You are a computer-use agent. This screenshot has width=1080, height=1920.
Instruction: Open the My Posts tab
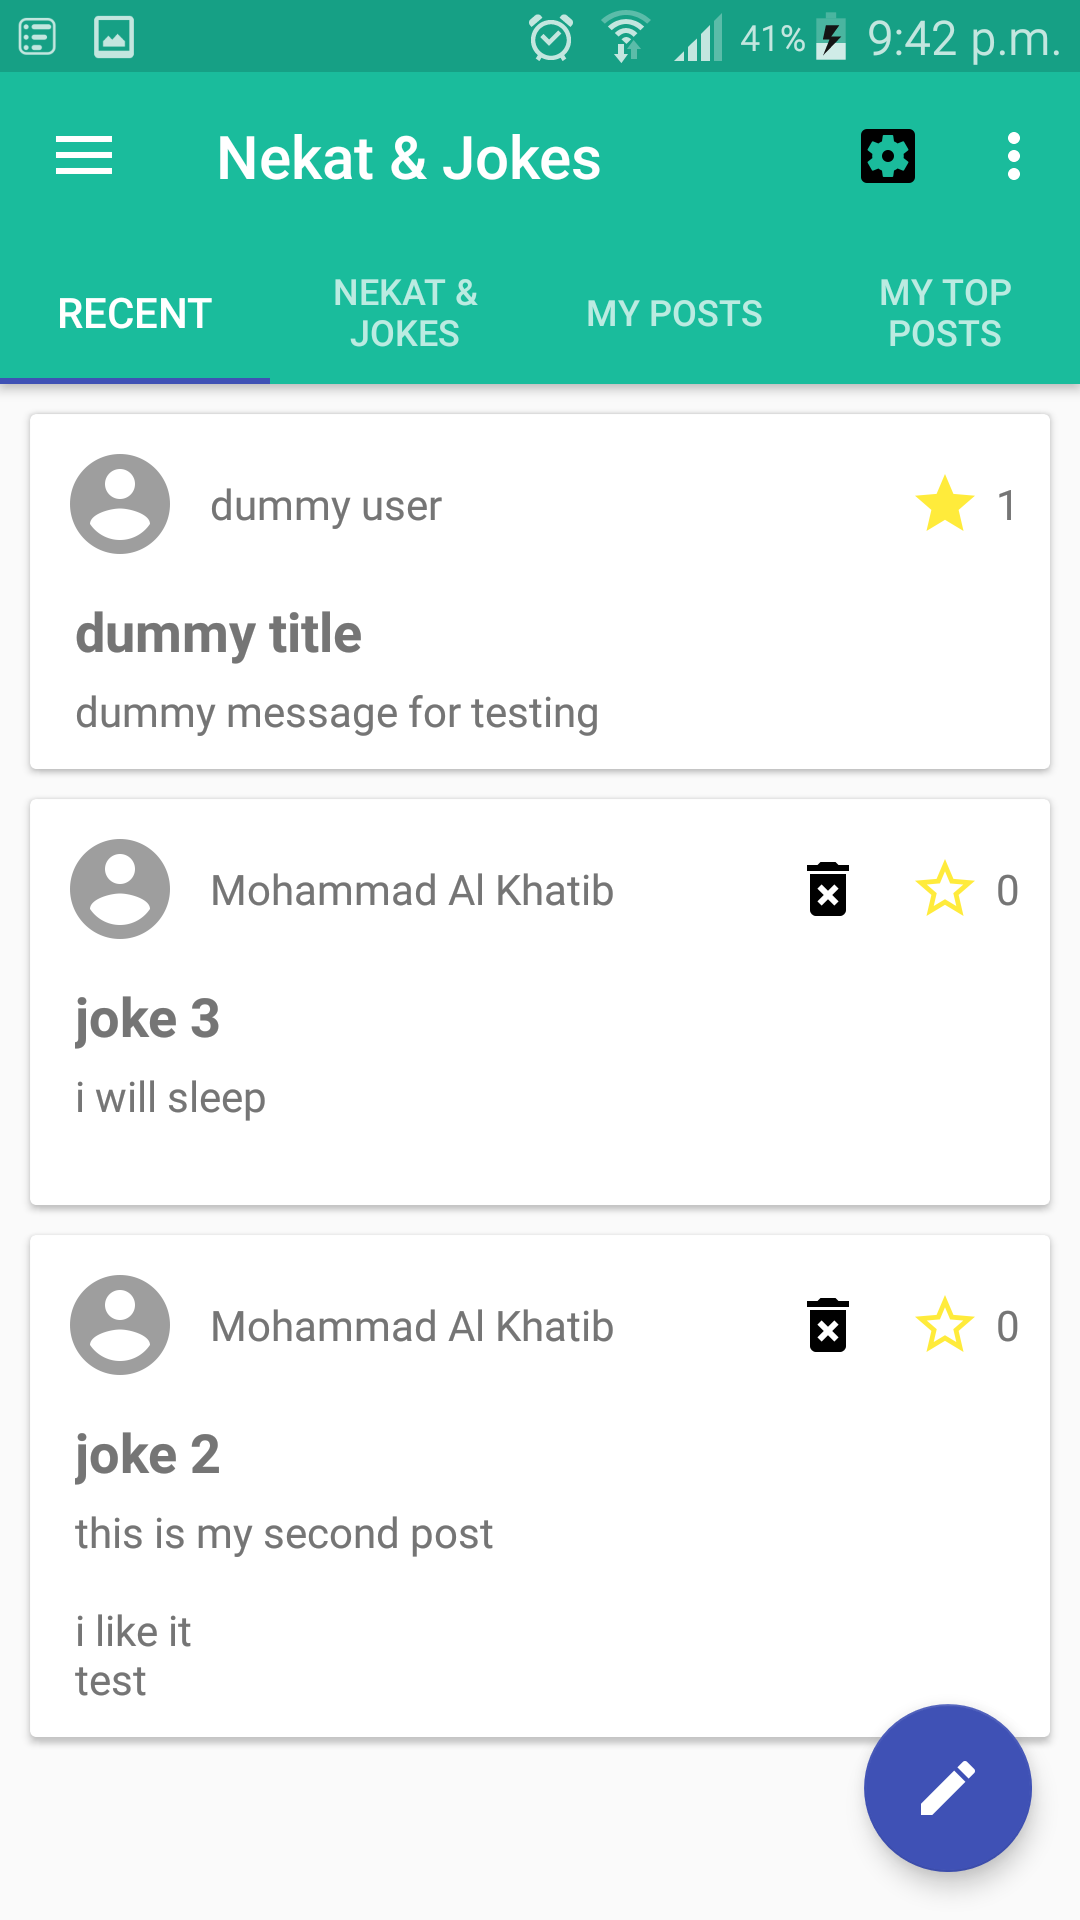[x=675, y=314]
